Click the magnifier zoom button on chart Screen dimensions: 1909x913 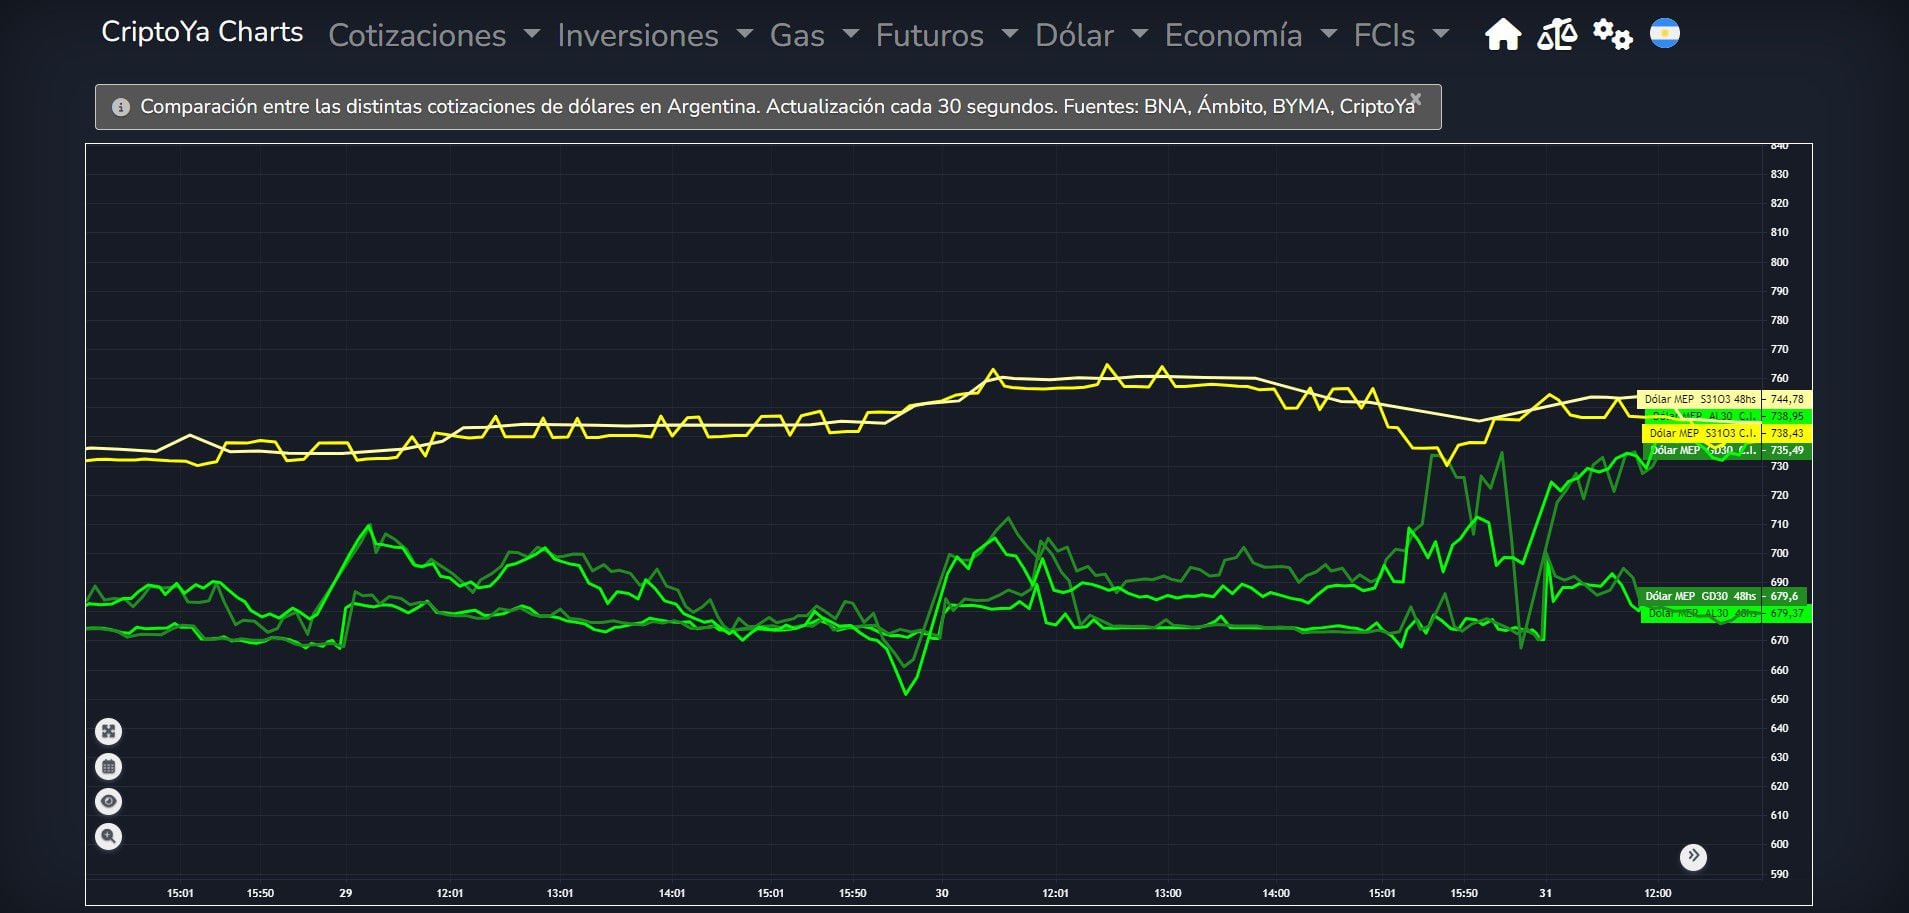coord(109,836)
